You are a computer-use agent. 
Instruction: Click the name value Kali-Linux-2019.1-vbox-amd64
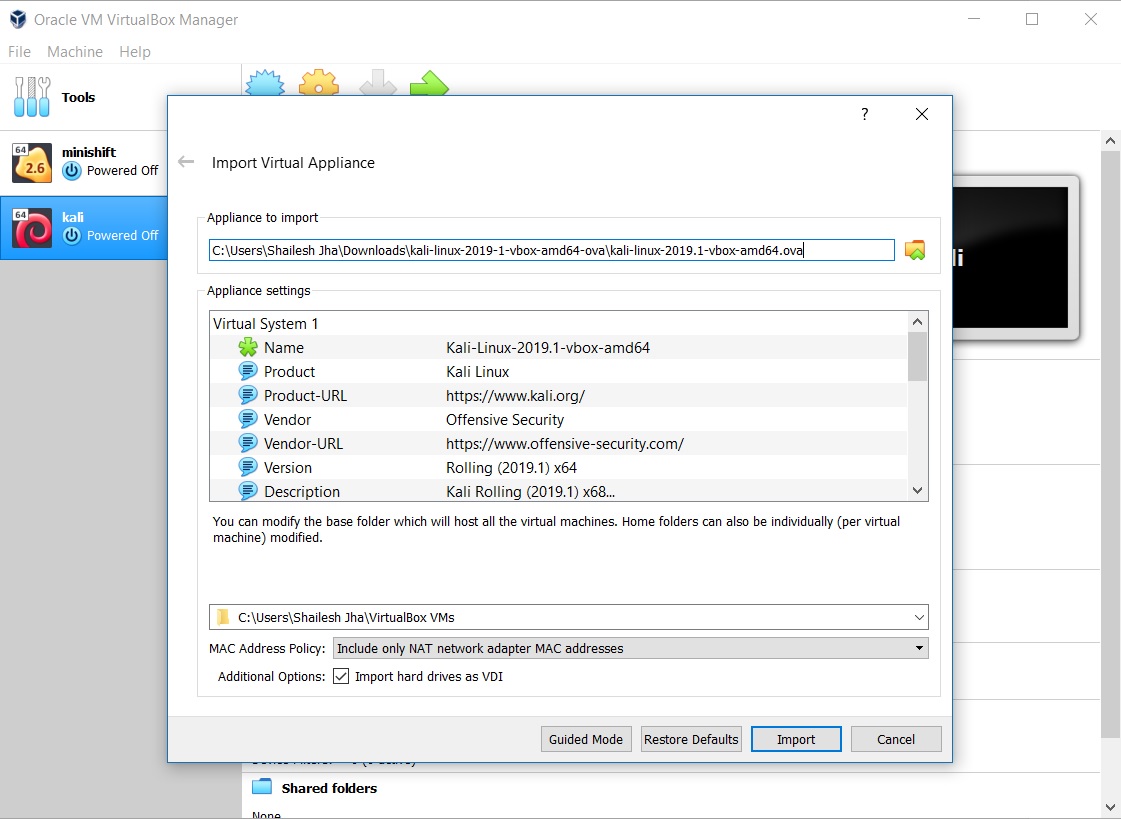pos(548,347)
